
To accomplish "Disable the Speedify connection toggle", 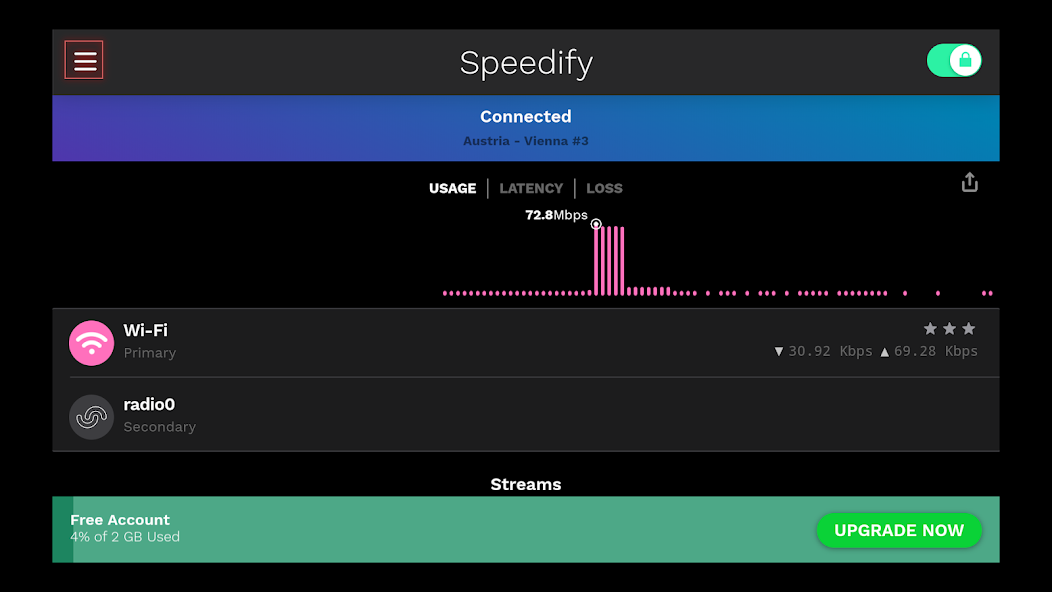I will click(x=954, y=60).
